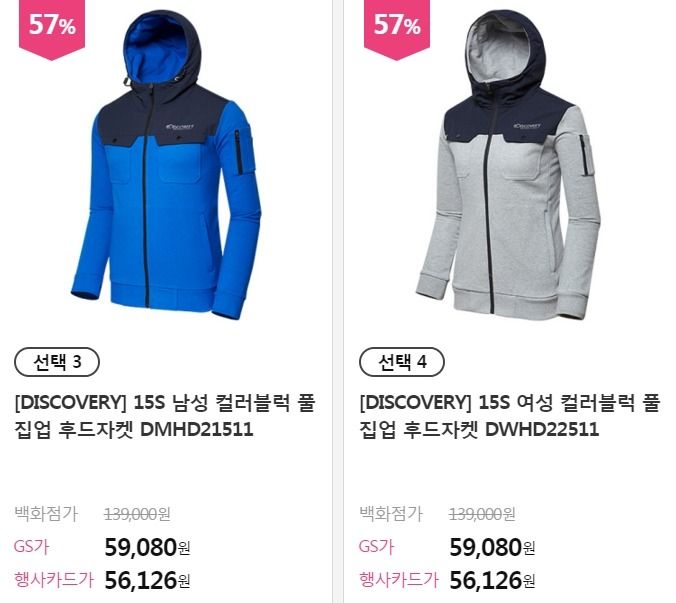
Task: Click the men's jacket 행사카드가 price 56,126원
Action: click(147, 580)
